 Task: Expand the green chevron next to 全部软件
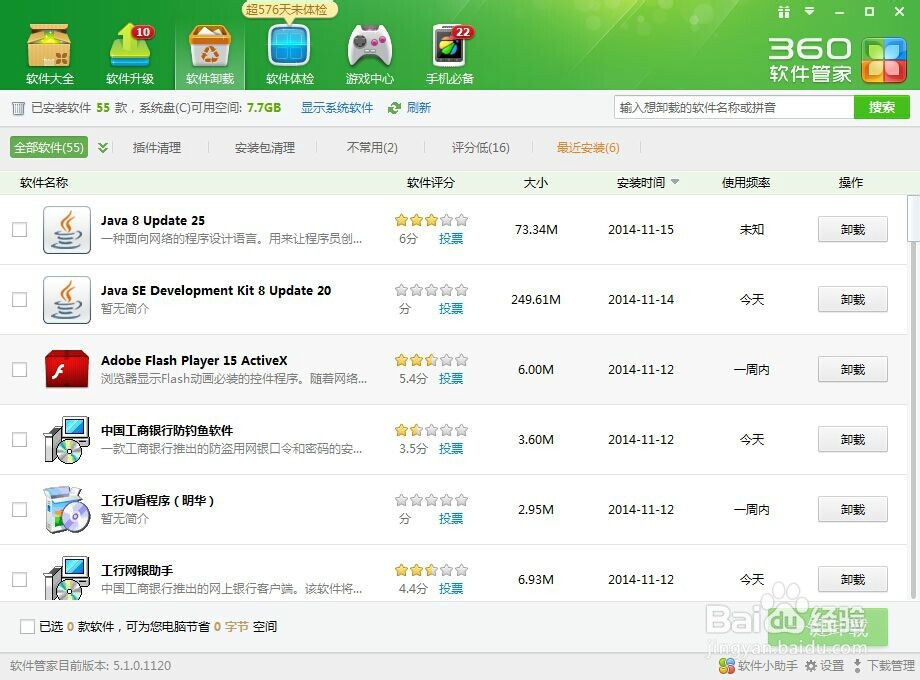point(103,147)
